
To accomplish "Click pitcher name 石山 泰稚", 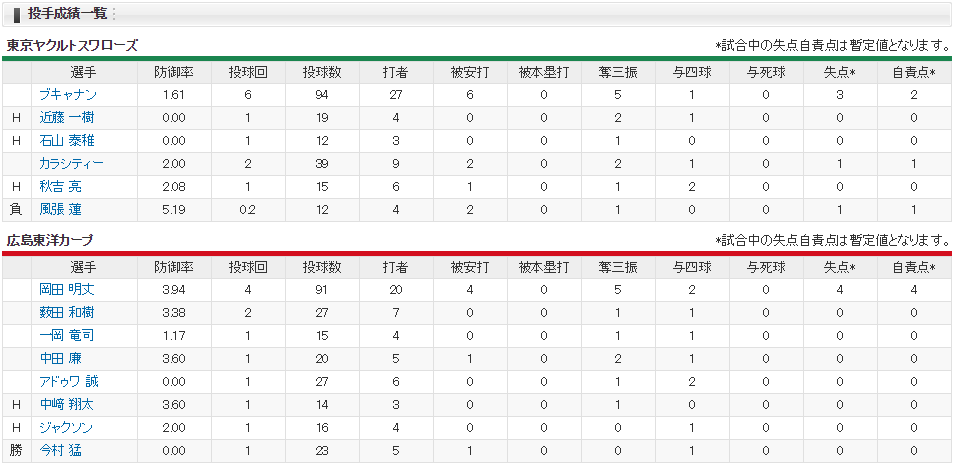I will pyautogui.click(x=66, y=141).
